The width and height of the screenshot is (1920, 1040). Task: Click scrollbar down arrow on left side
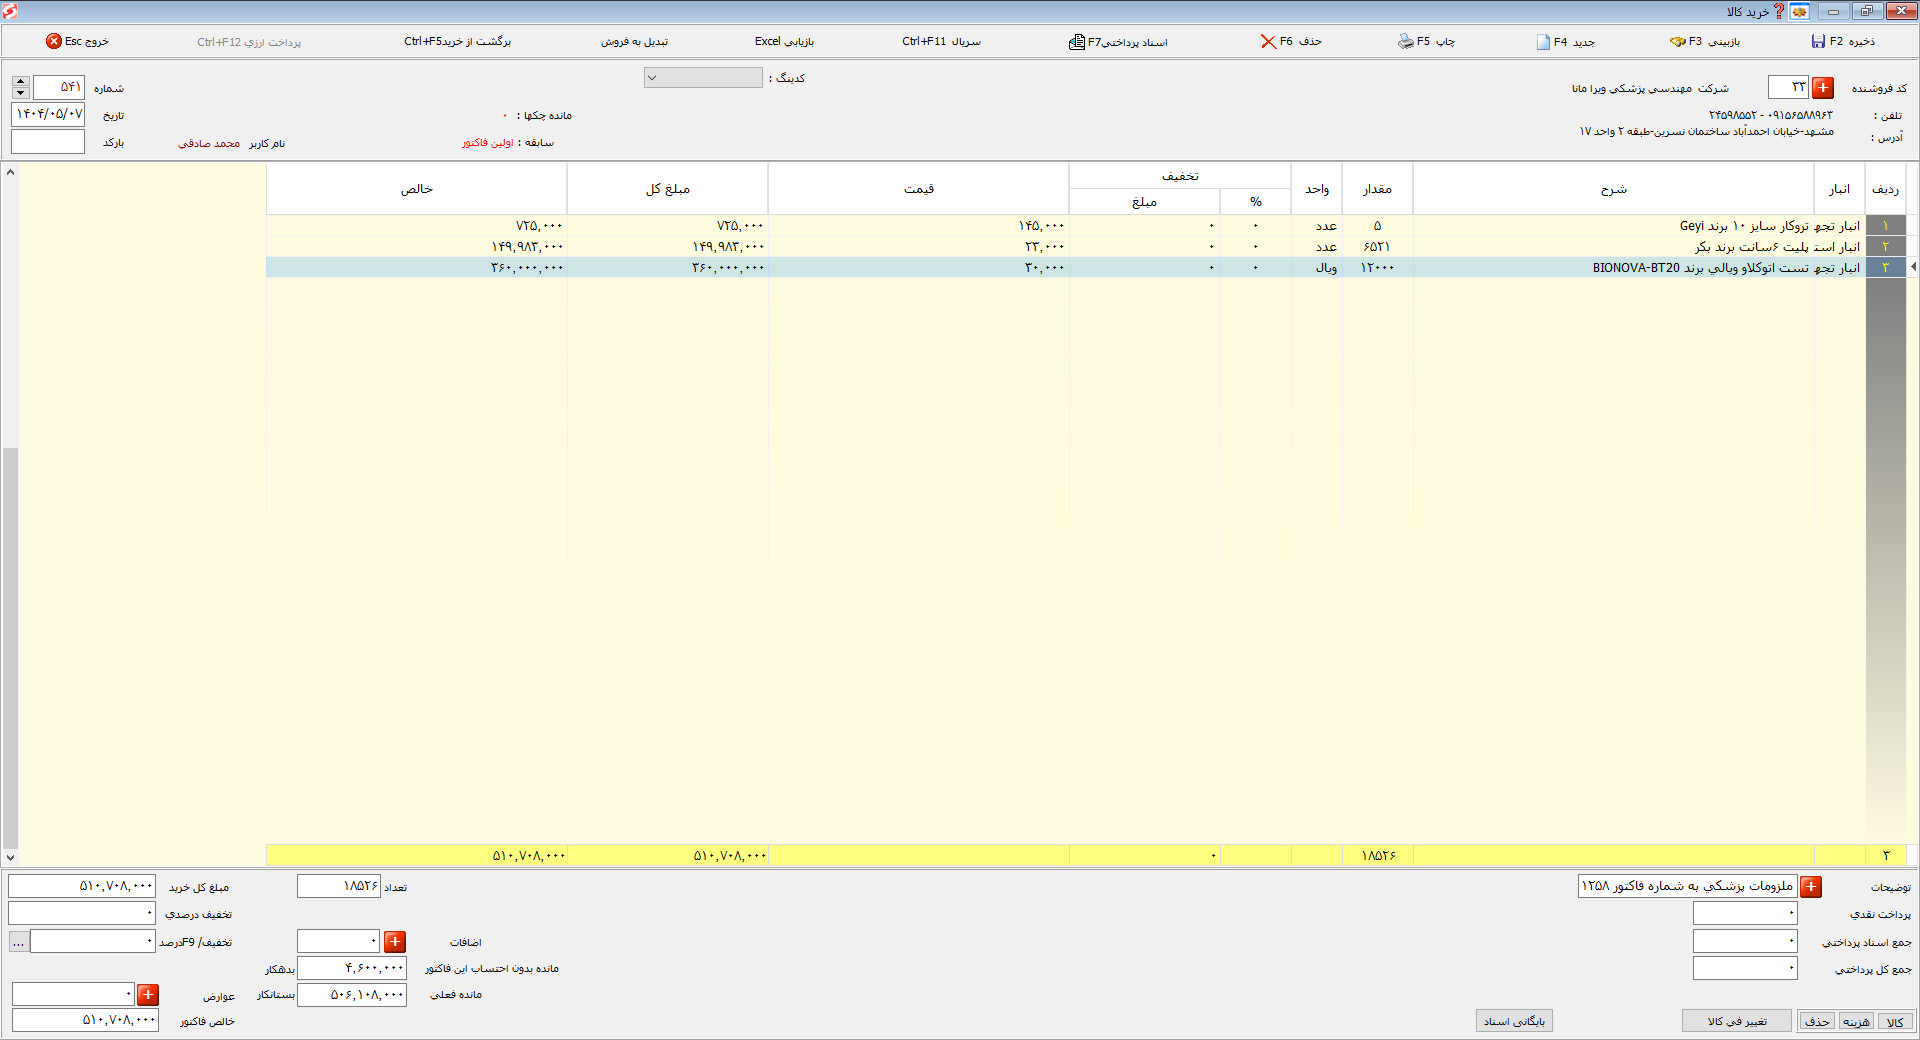coord(10,857)
